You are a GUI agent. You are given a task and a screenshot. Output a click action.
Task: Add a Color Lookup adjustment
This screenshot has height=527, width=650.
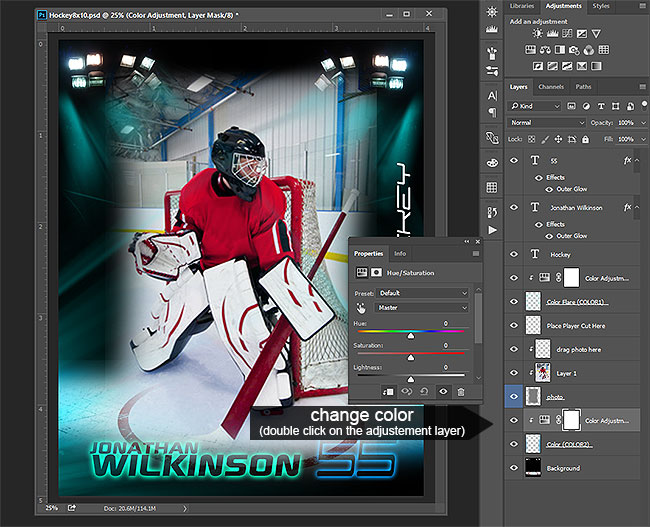604,50
